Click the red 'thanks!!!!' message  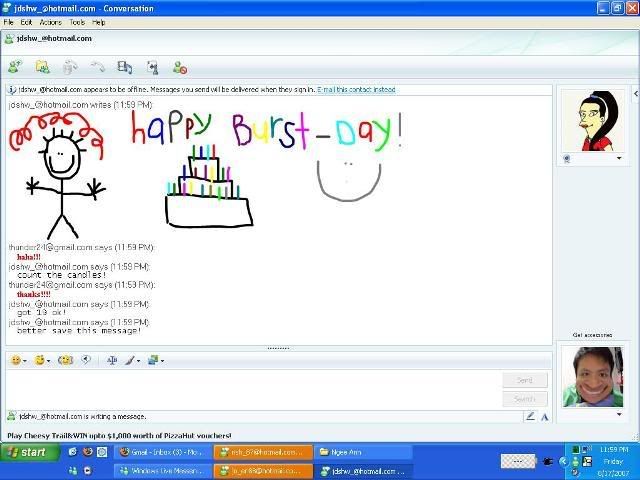click(34, 294)
